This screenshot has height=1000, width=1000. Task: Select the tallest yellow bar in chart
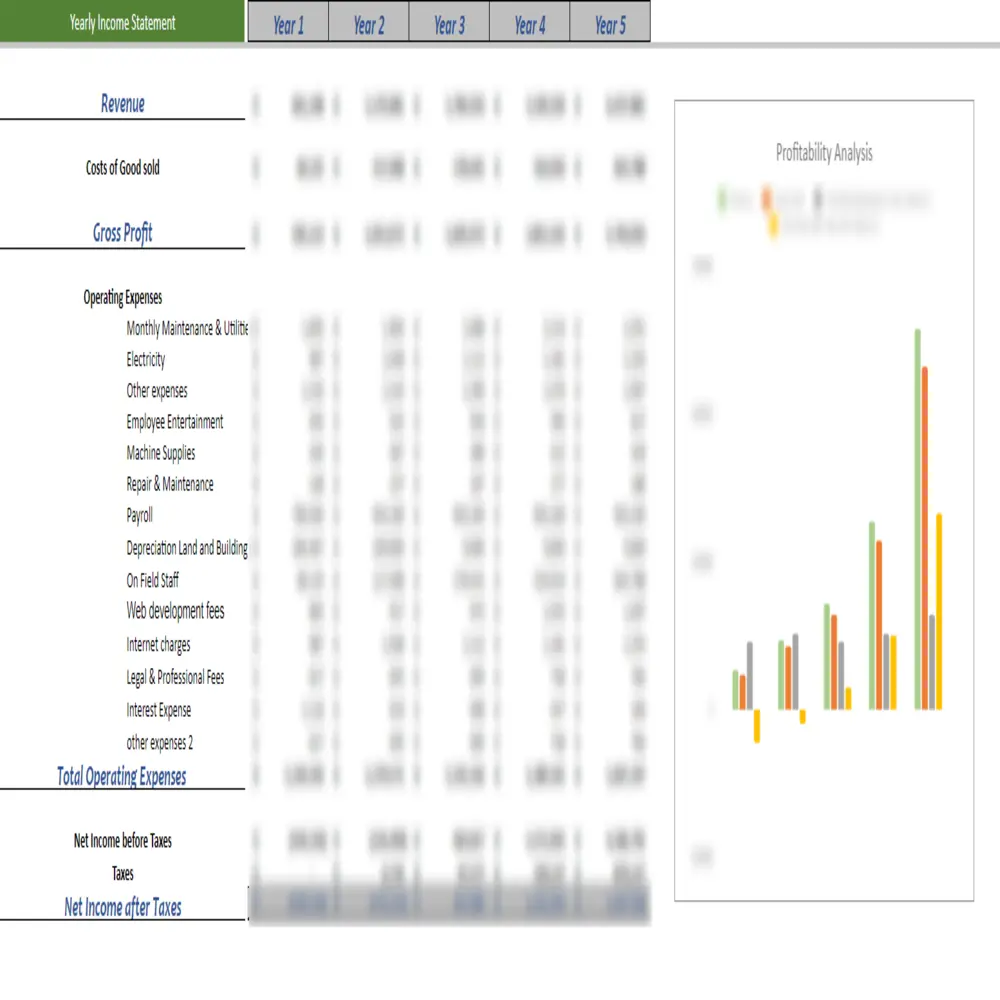939,610
